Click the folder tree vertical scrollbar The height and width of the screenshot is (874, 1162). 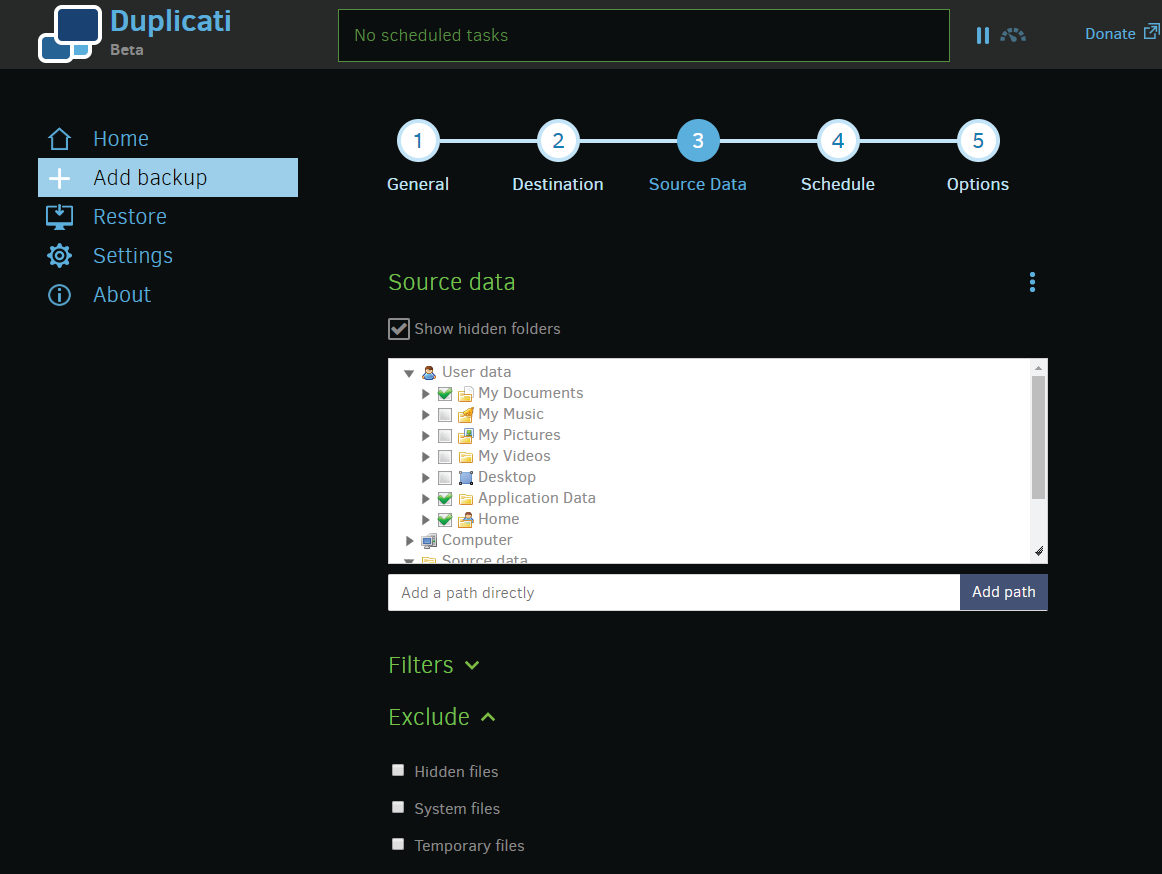(x=1038, y=437)
